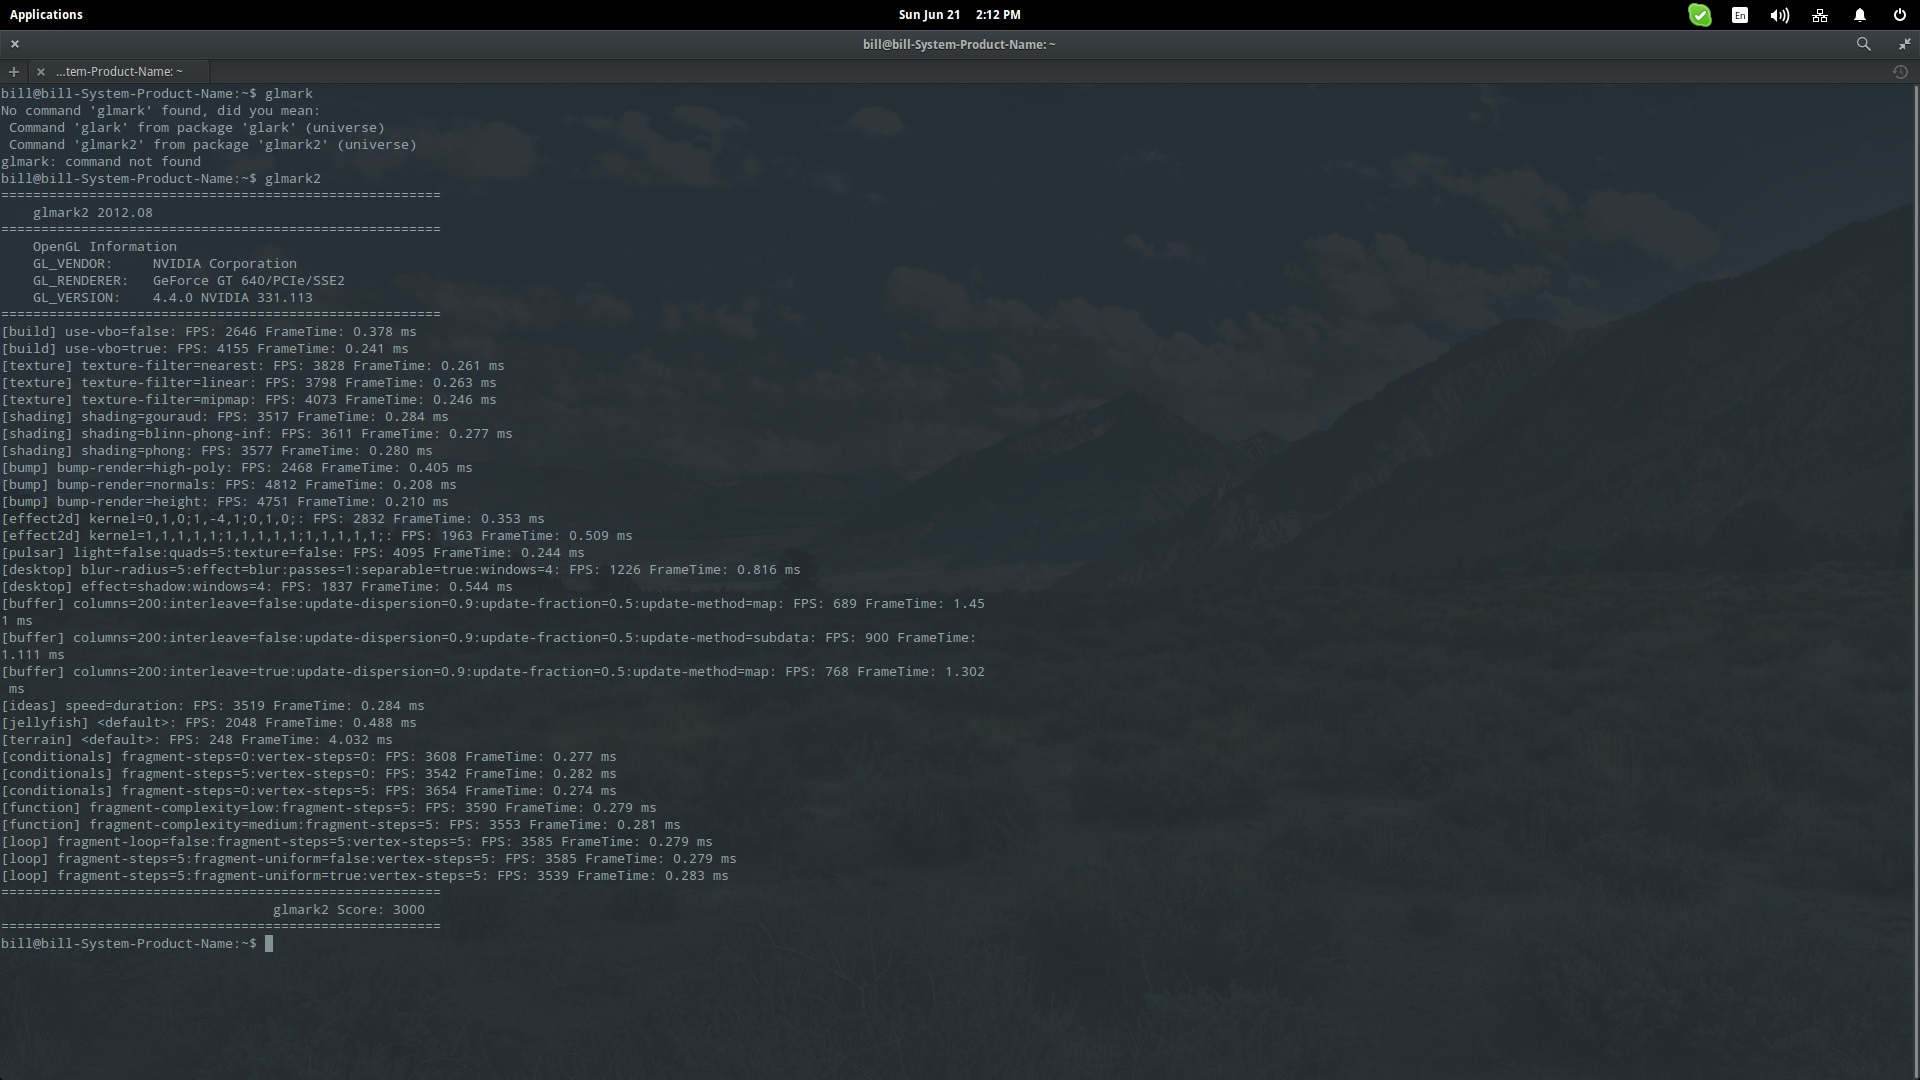
Task: Click the glmark2 2012.08 heading text
Action: 93,212
